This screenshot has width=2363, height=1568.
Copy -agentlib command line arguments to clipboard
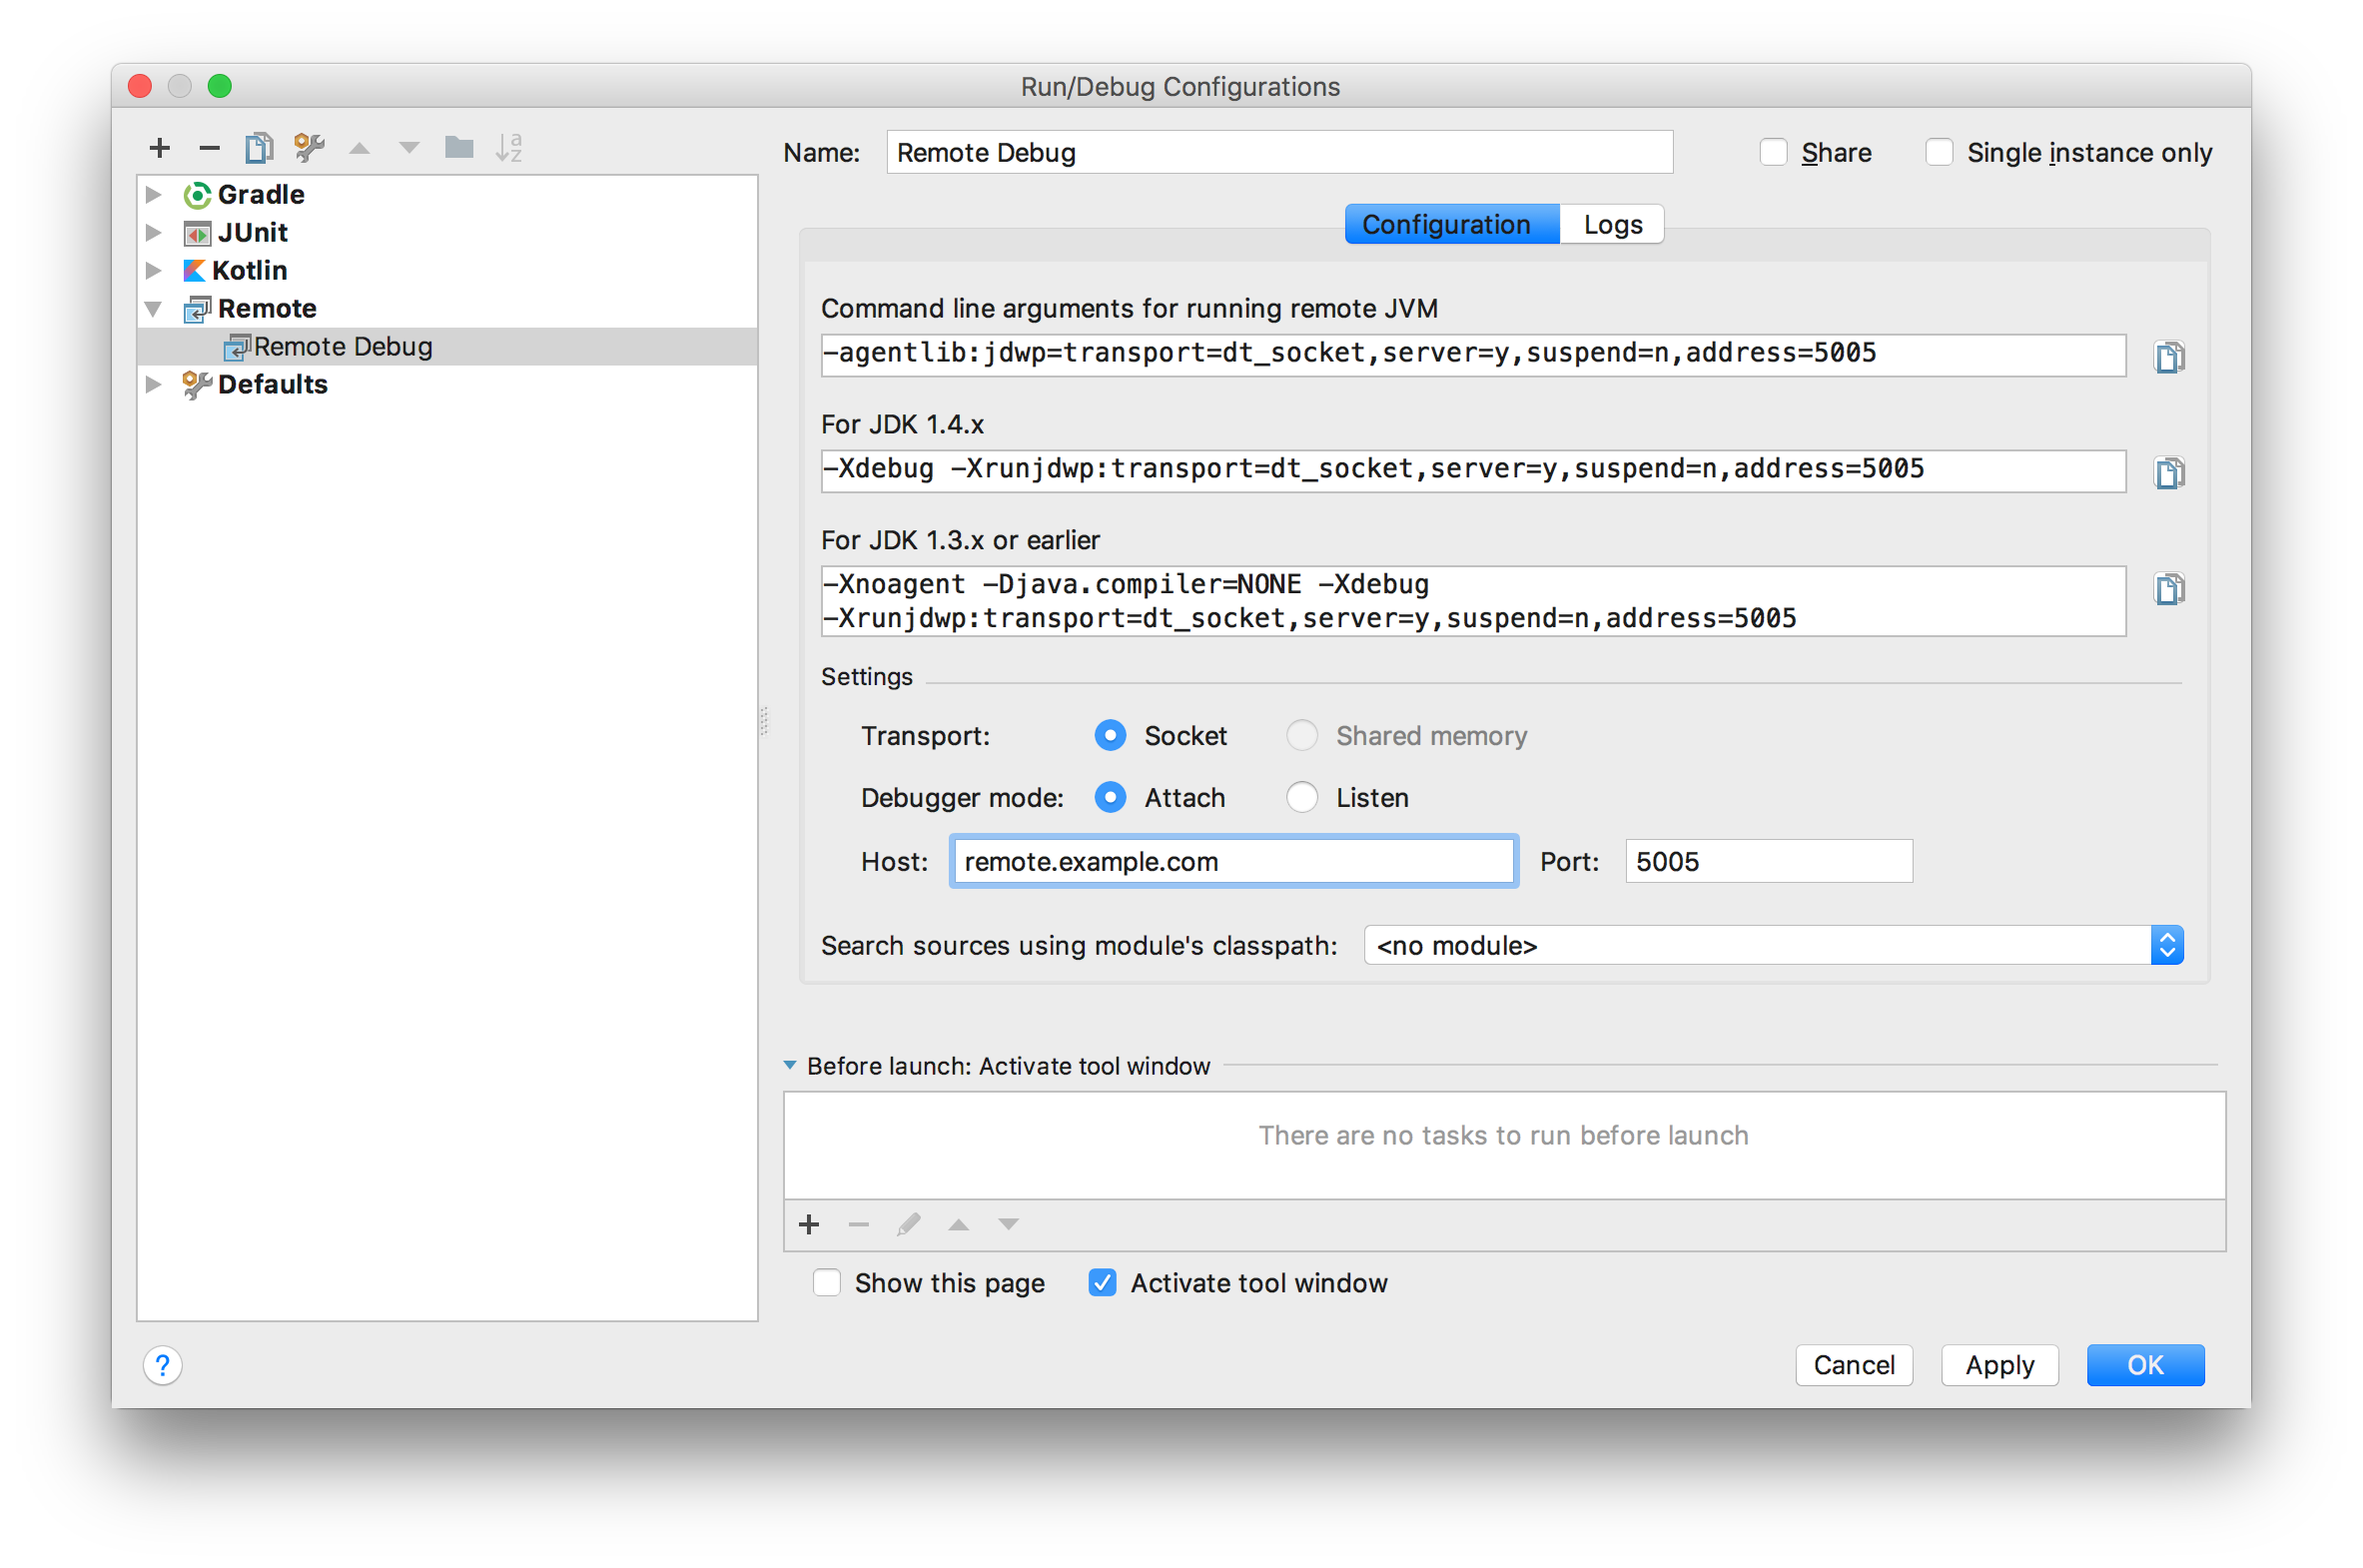2168,357
